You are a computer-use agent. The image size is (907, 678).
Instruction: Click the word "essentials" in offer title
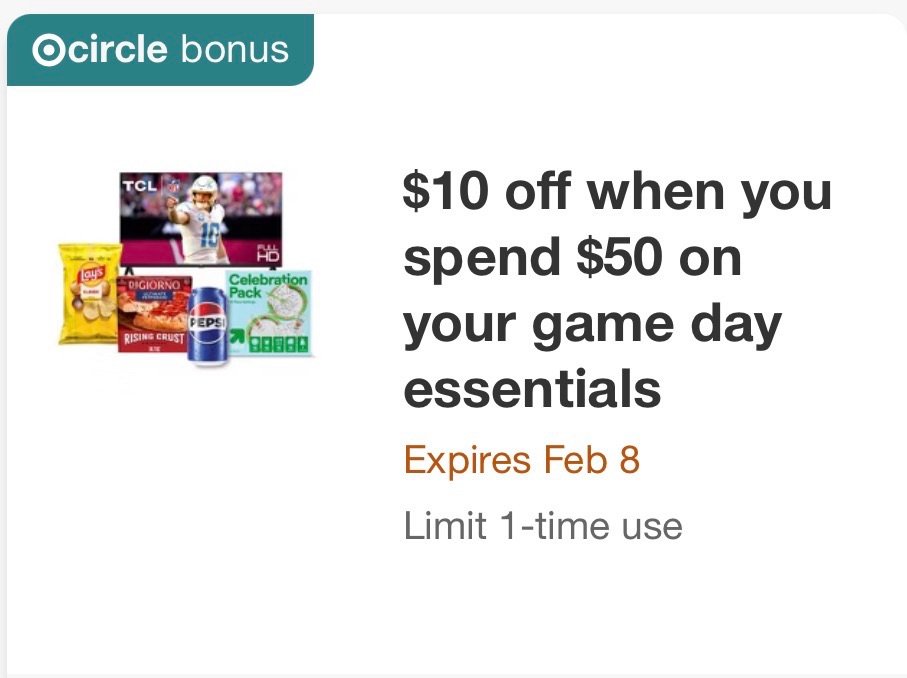(532, 388)
